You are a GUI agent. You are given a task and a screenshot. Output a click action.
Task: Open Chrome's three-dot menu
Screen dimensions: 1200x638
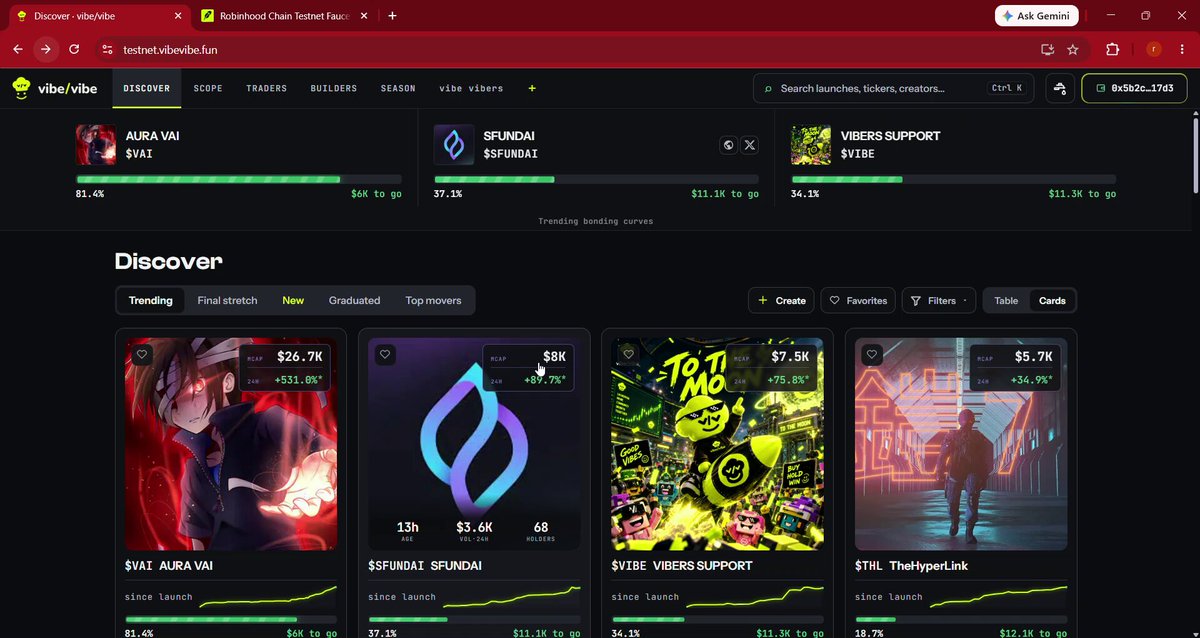1181,49
